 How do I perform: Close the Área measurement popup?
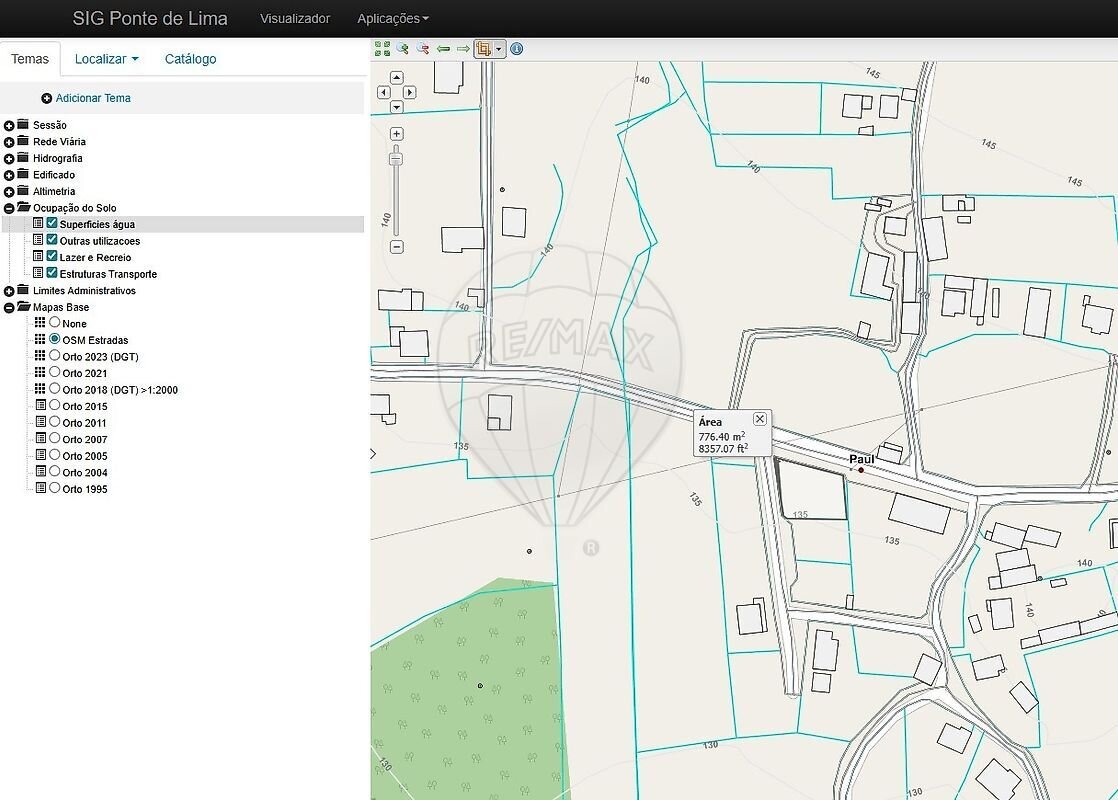point(760,419)
